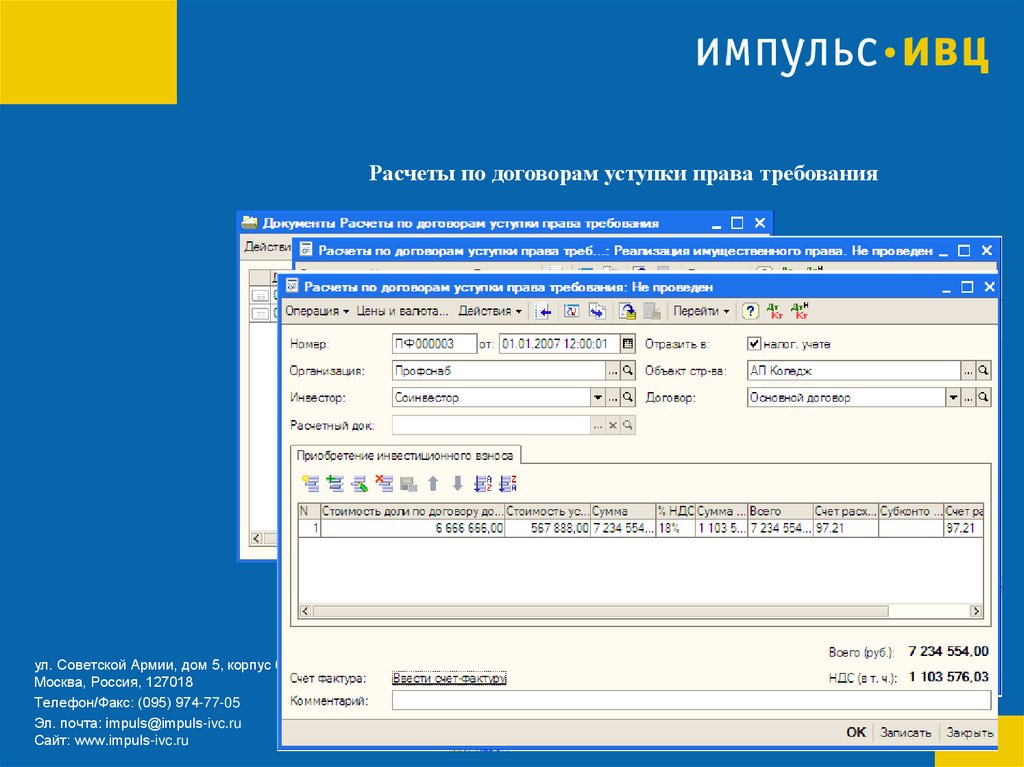Expand the Договор dropdown list
Screen dimensions: 1024x767
(953, 397)
